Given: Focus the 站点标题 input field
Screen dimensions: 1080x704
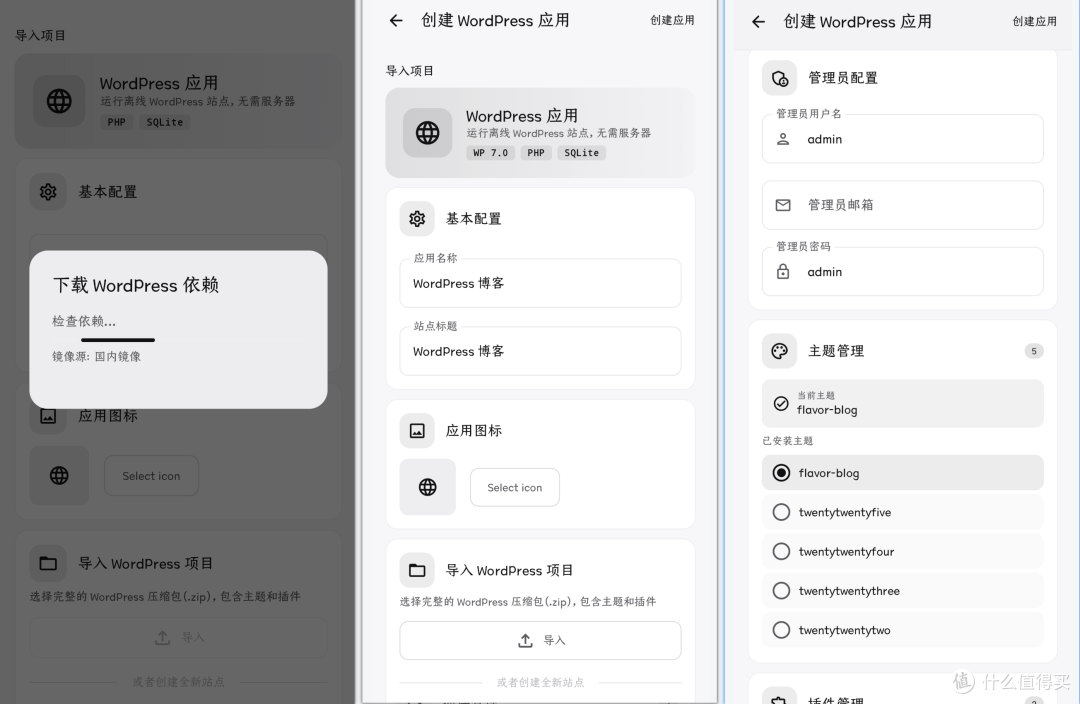Looking at the screenshot, I should (x=540, y=351).
